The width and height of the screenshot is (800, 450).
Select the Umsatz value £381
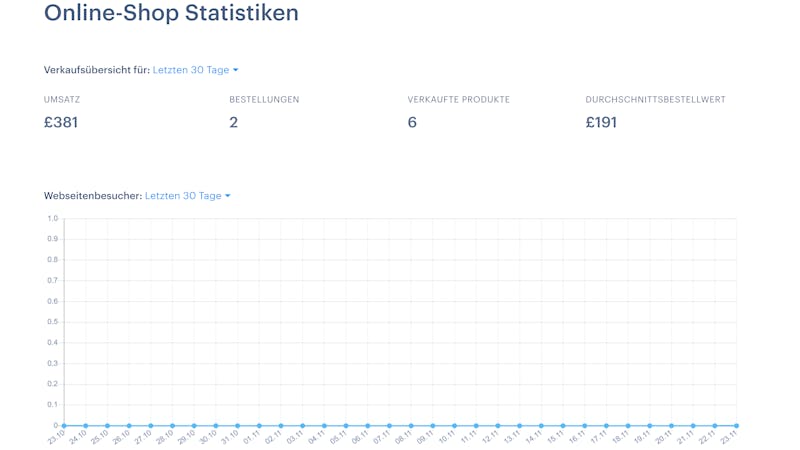coord(61,122)
